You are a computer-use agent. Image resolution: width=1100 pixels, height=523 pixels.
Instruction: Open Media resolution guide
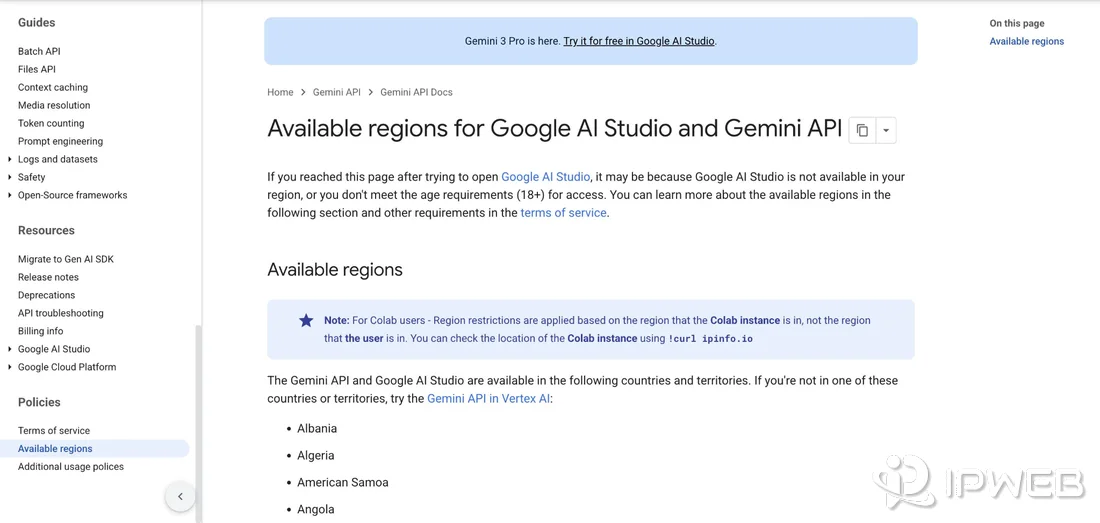point(54,105)
